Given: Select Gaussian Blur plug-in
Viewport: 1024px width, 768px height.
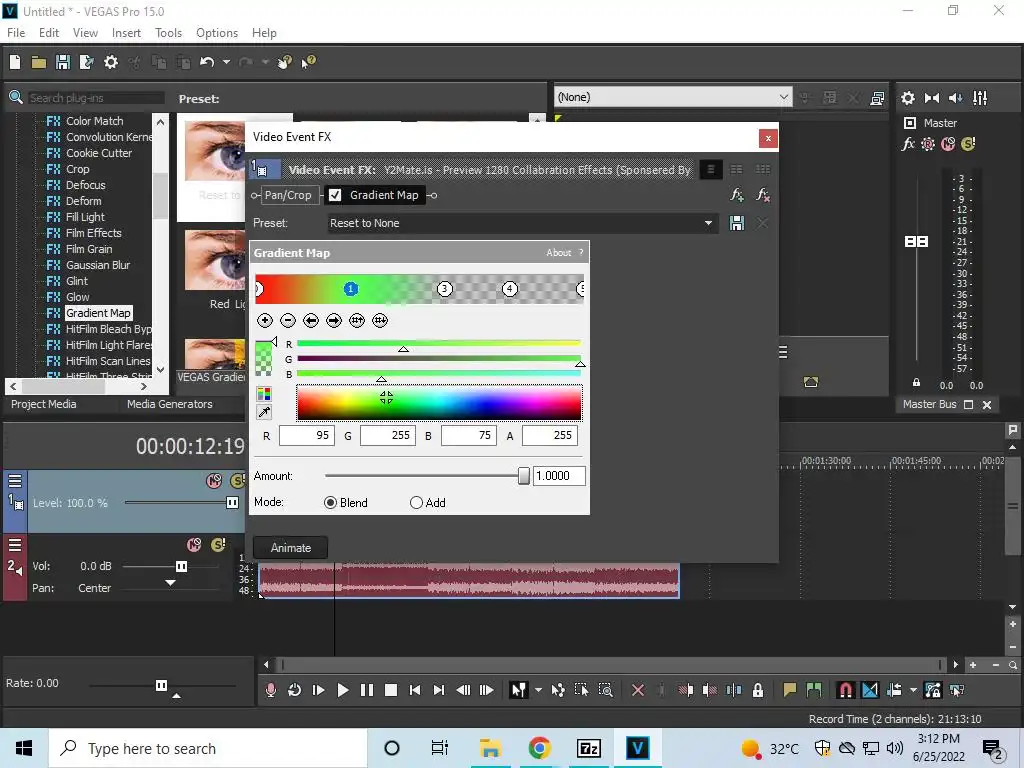Looking at the screenshot, I should click(97, 265).
